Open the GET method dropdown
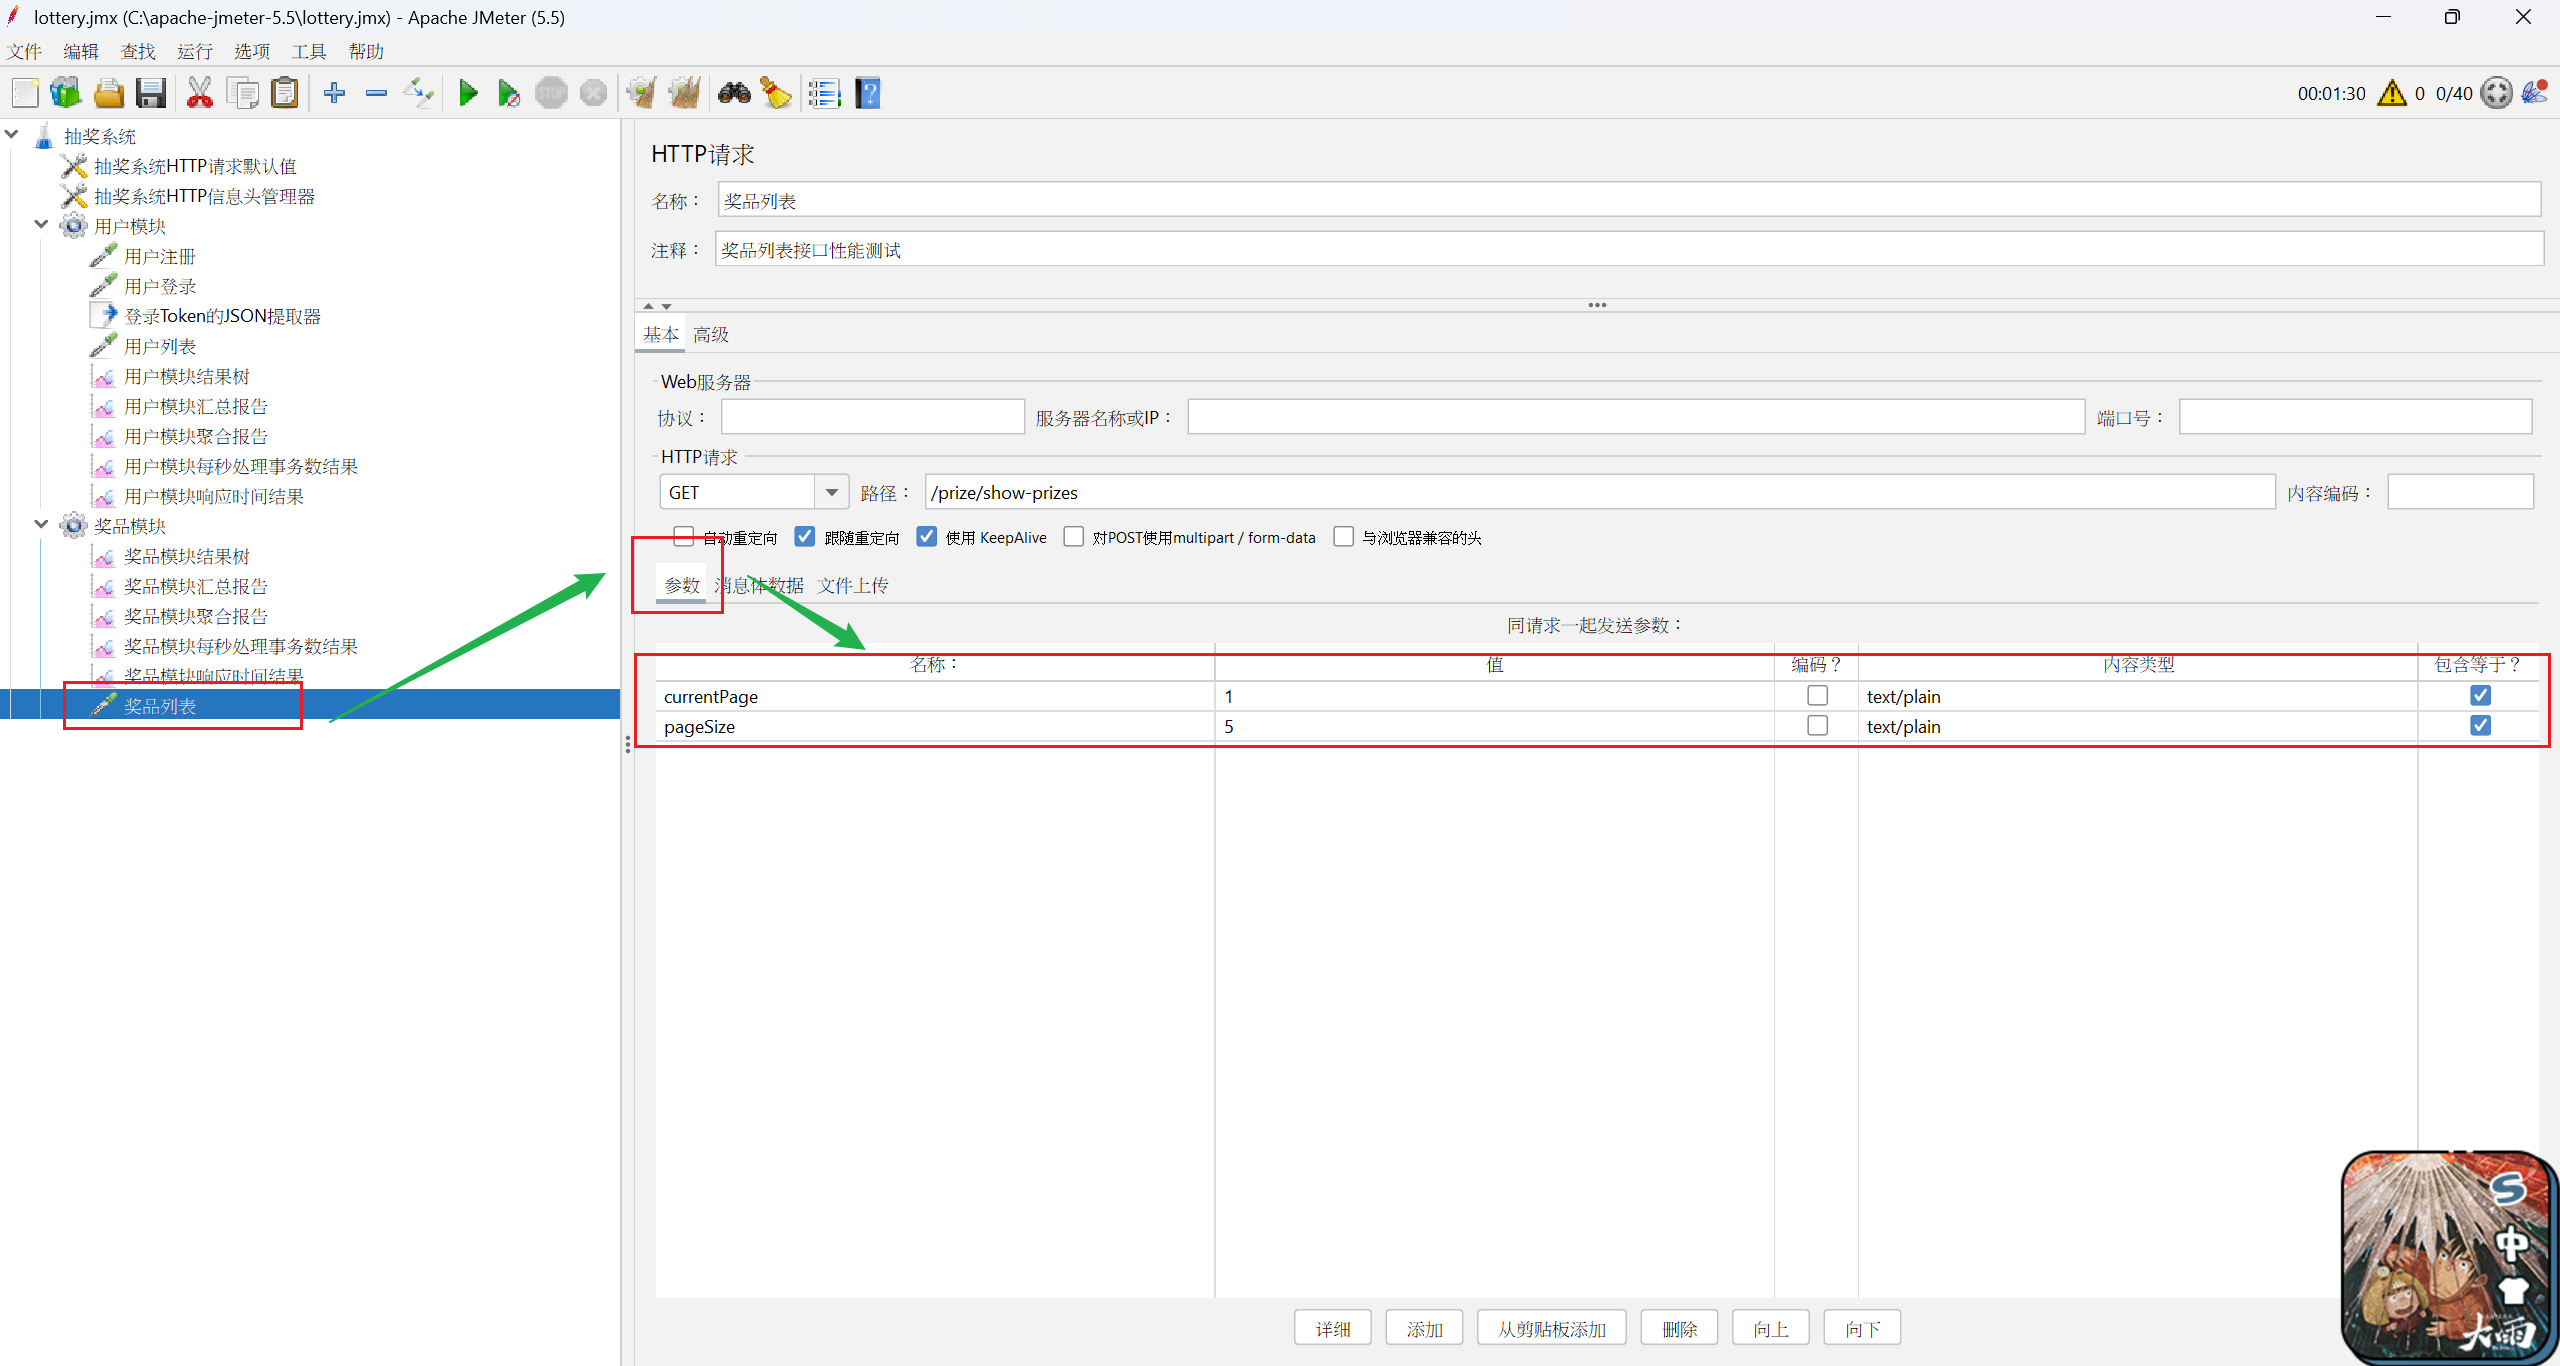Viewport: 2560px width, 1366px height. [831, 493]
